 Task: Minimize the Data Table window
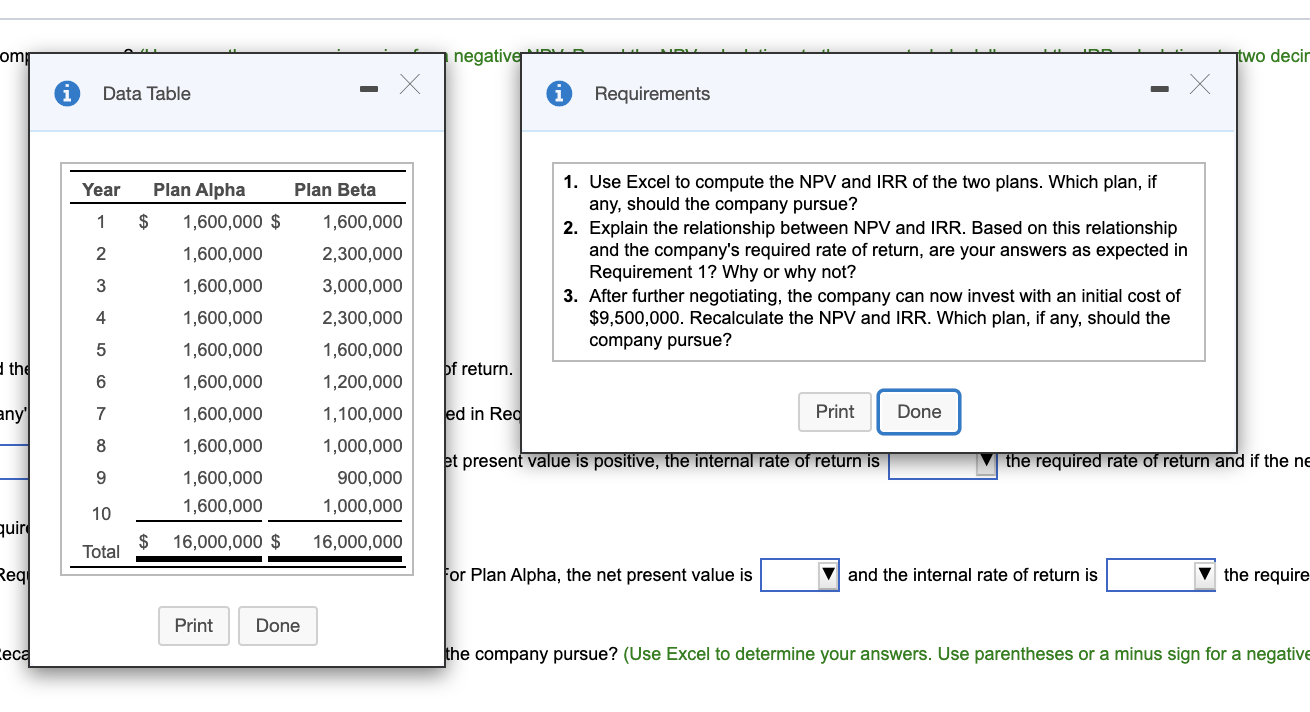point(368,88)
